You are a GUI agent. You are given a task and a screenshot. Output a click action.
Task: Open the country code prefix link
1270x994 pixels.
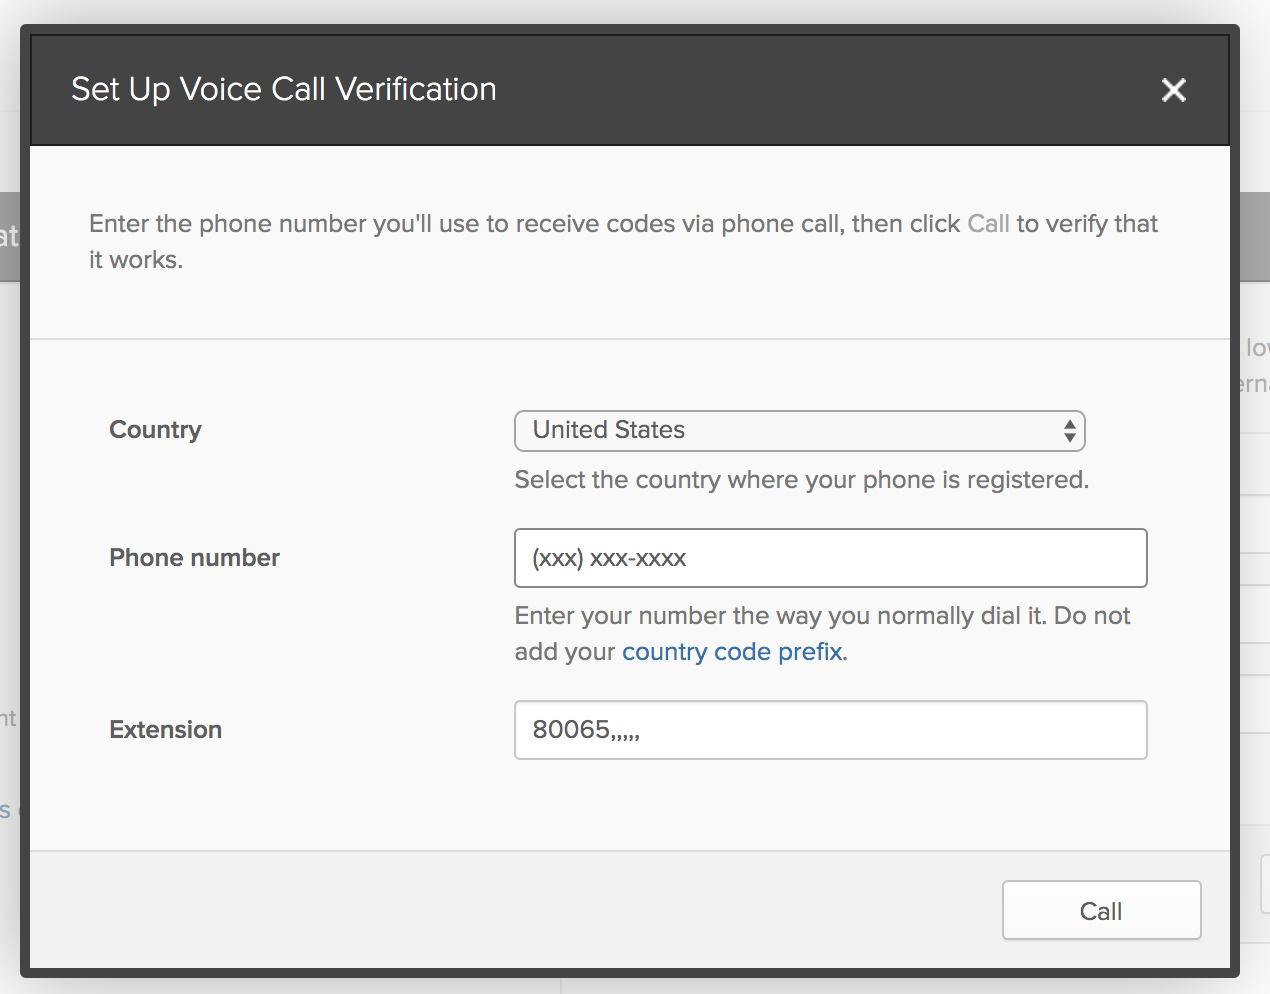pos(732,652)
